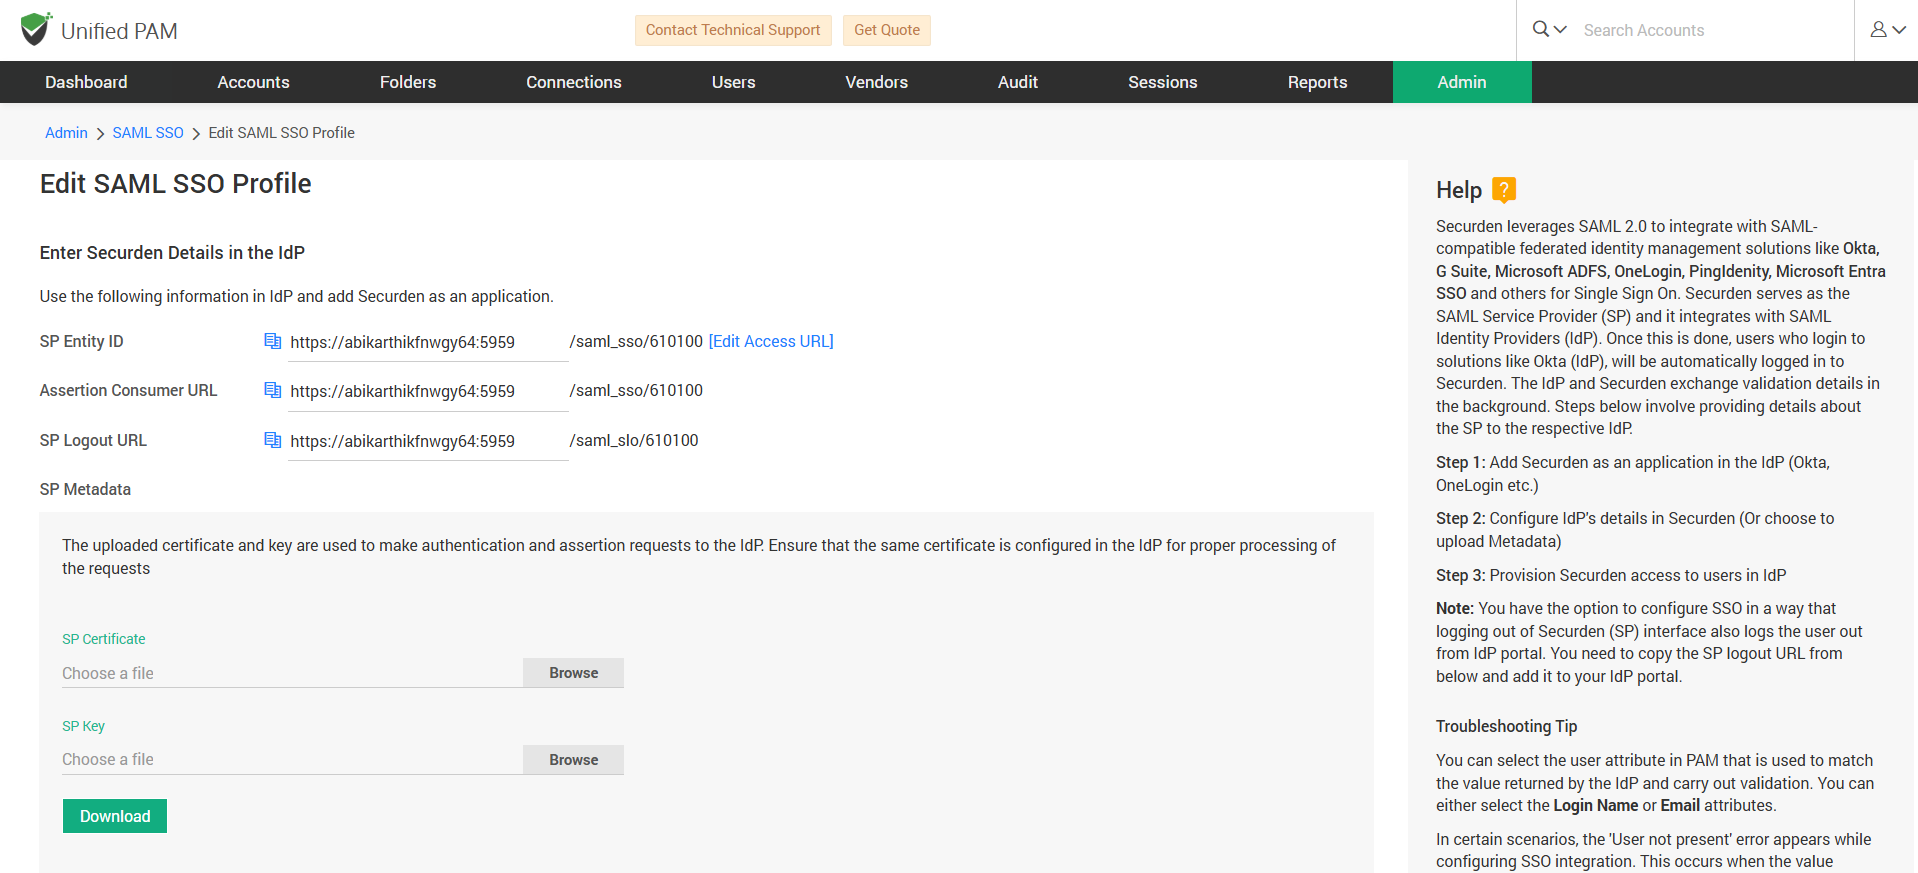
Task: Click the Help question mark icon
Action: (x=1503, y=189)
